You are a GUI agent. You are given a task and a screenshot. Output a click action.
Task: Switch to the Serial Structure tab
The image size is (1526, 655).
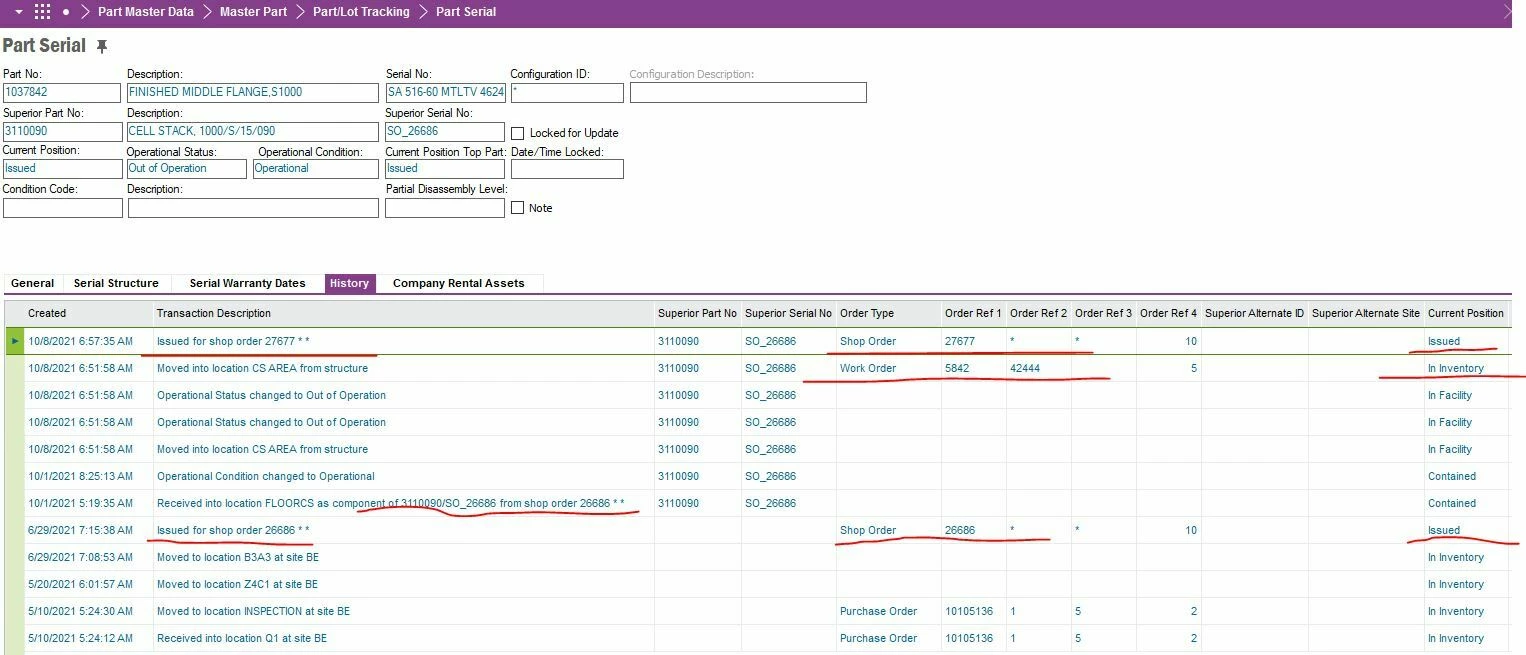[116, 283]
